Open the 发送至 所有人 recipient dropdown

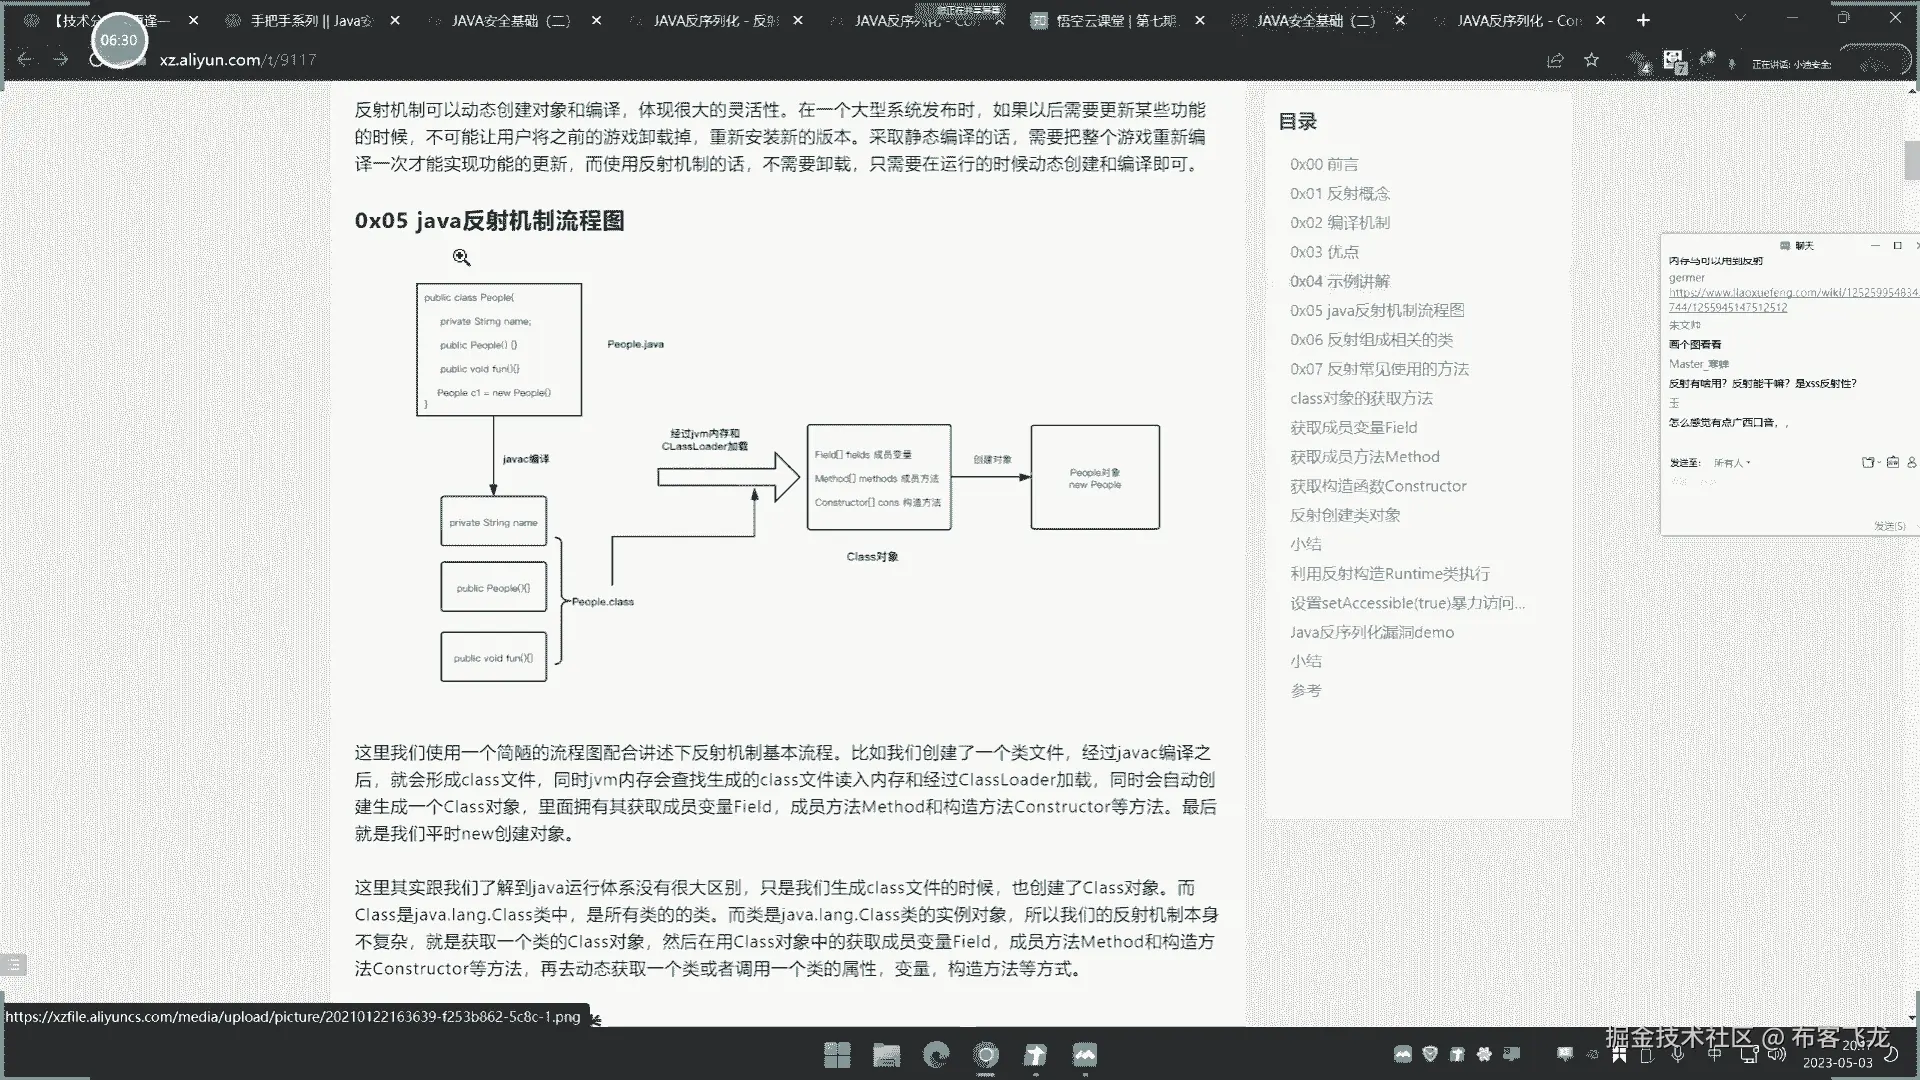coord(1732,463)
